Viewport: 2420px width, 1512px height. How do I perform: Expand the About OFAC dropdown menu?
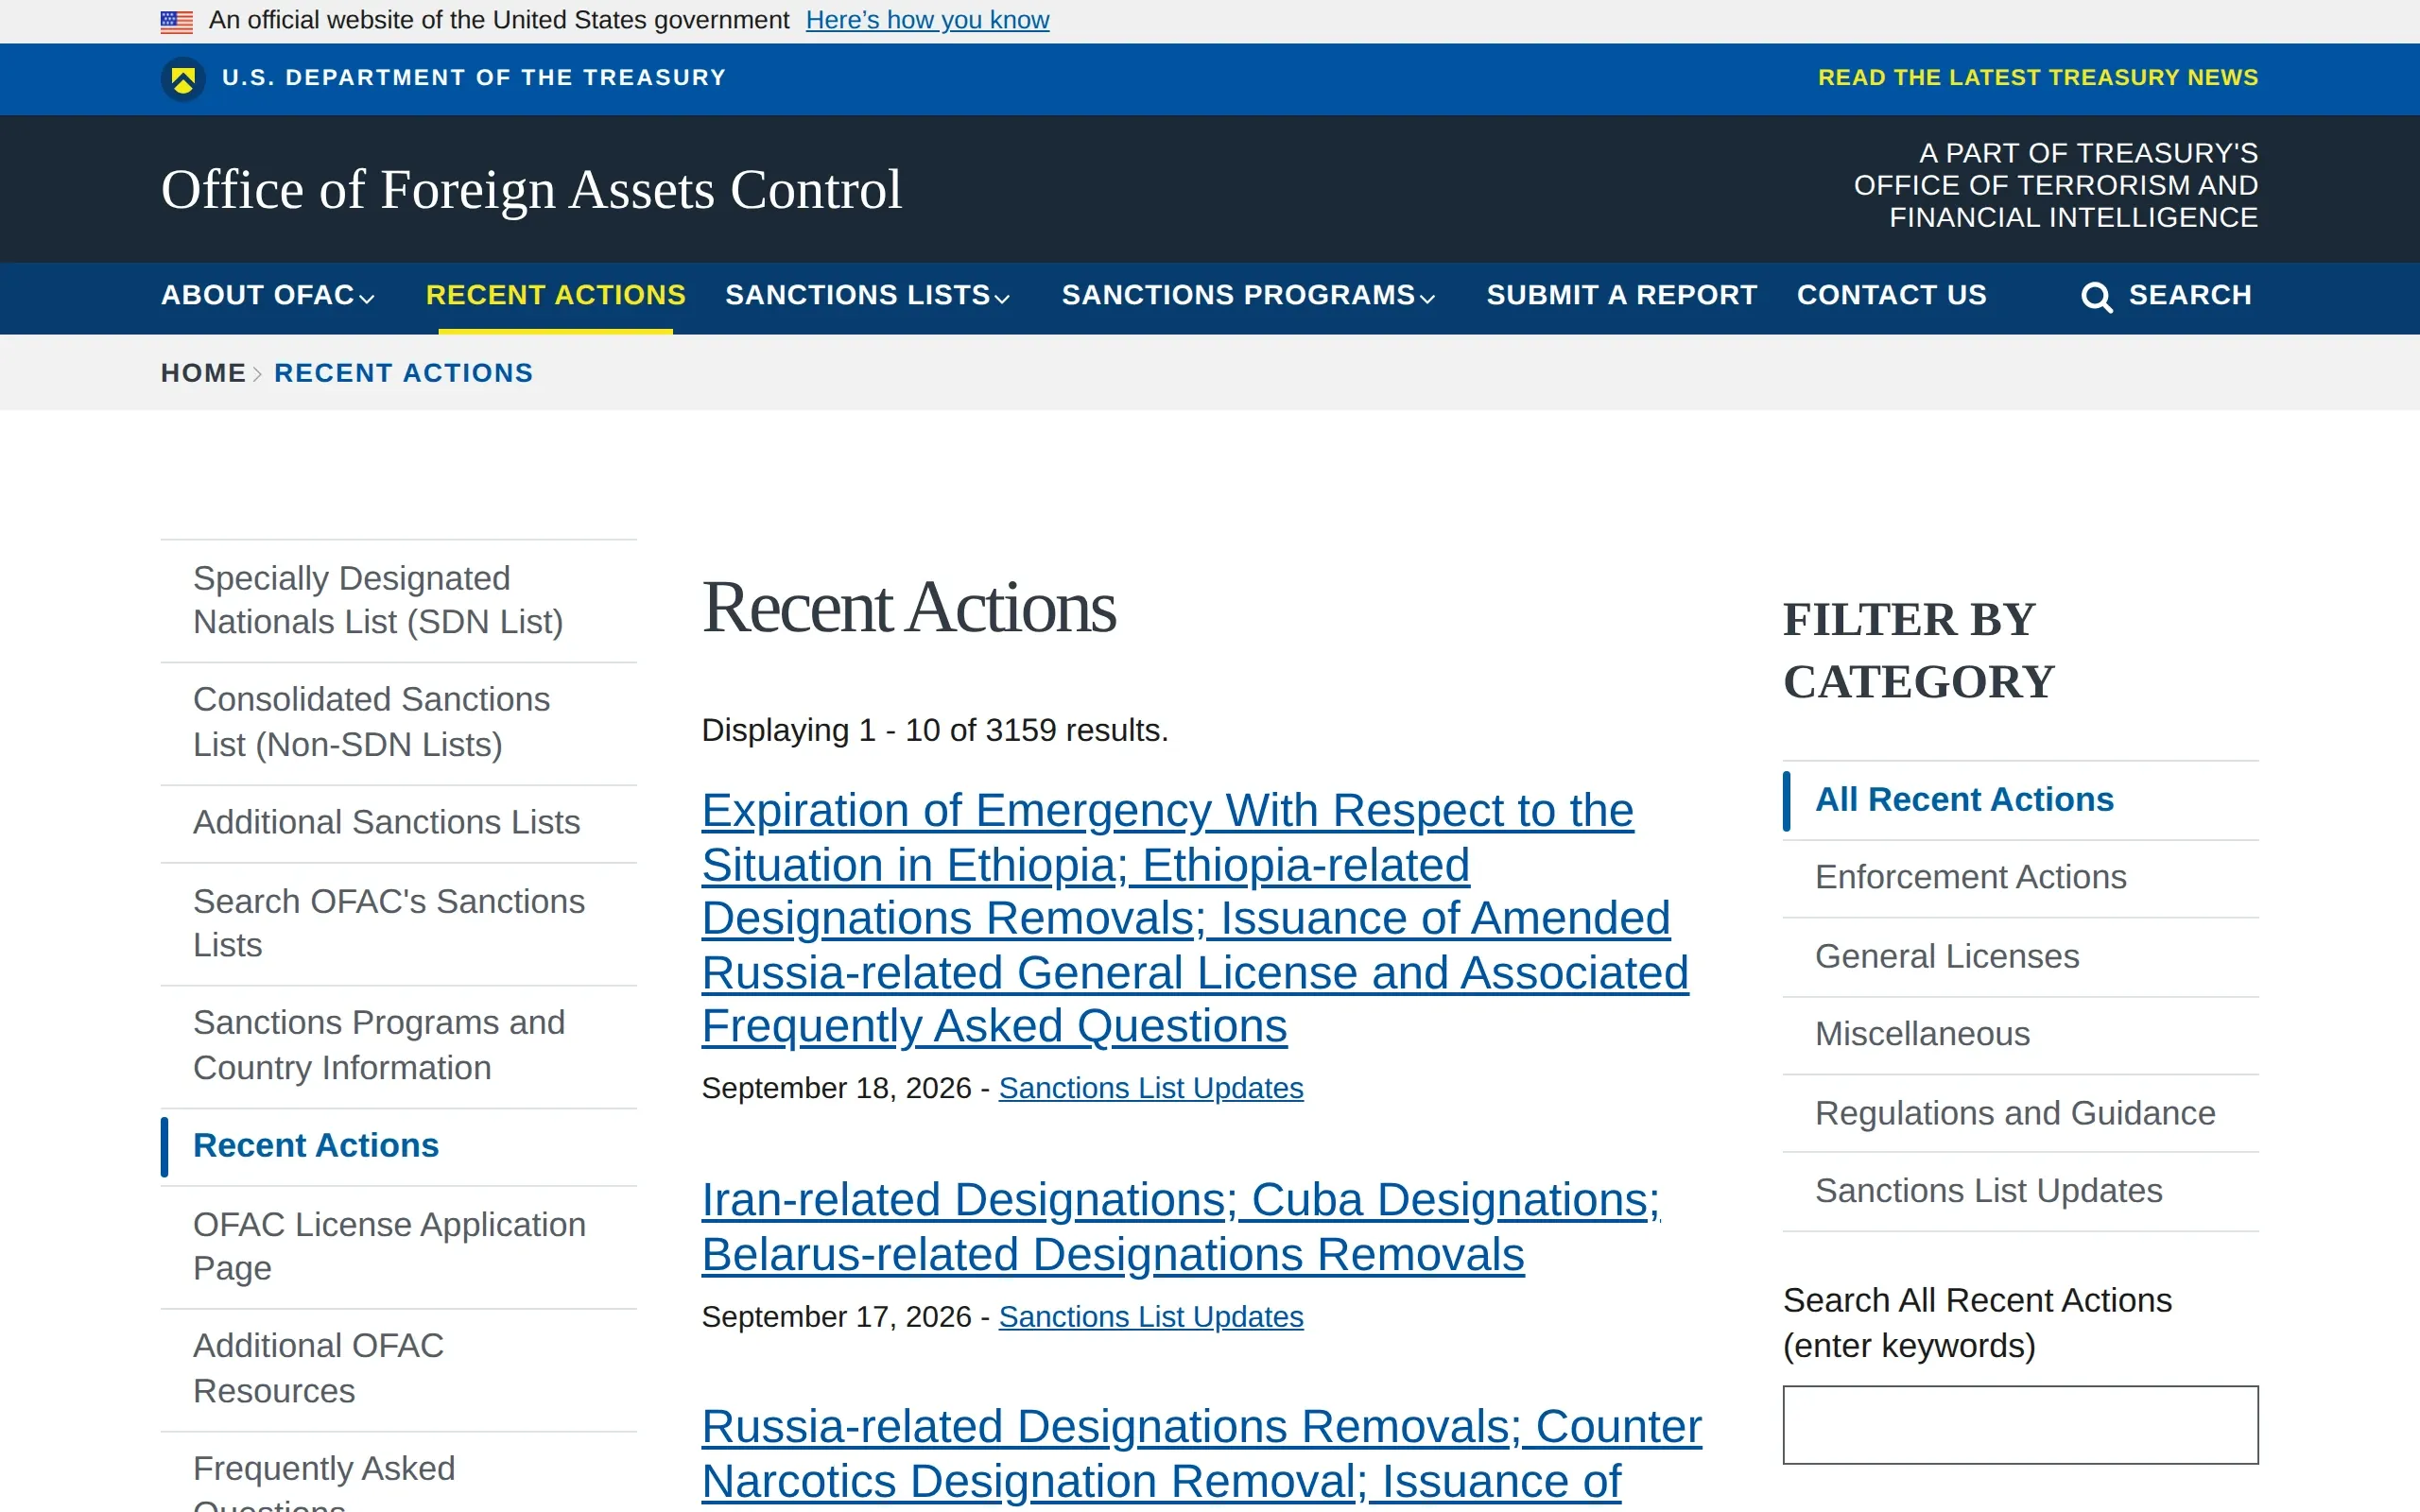tap(268, 295)
